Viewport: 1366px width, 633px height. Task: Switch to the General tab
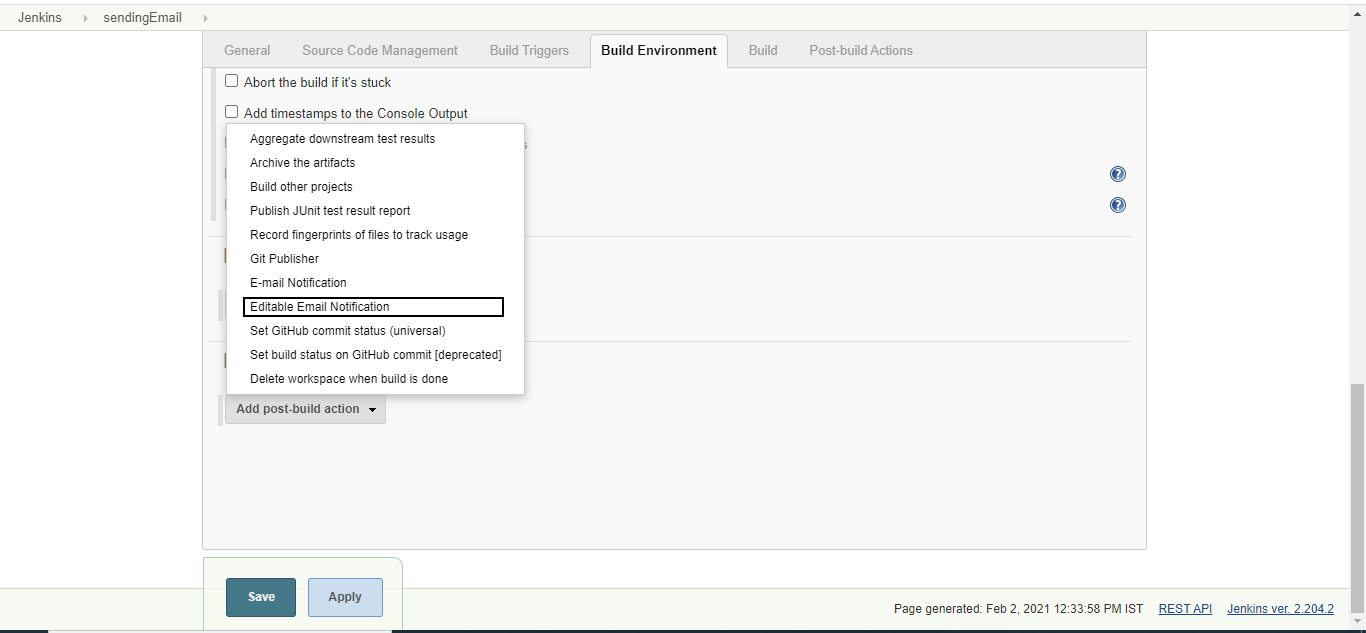coord(246,50)
